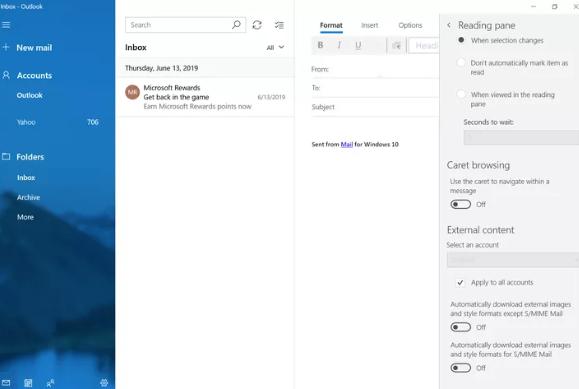This screenshot has height=389, width=579.
Task: Apply underline formatting
Action: click(x=358, y=45)
